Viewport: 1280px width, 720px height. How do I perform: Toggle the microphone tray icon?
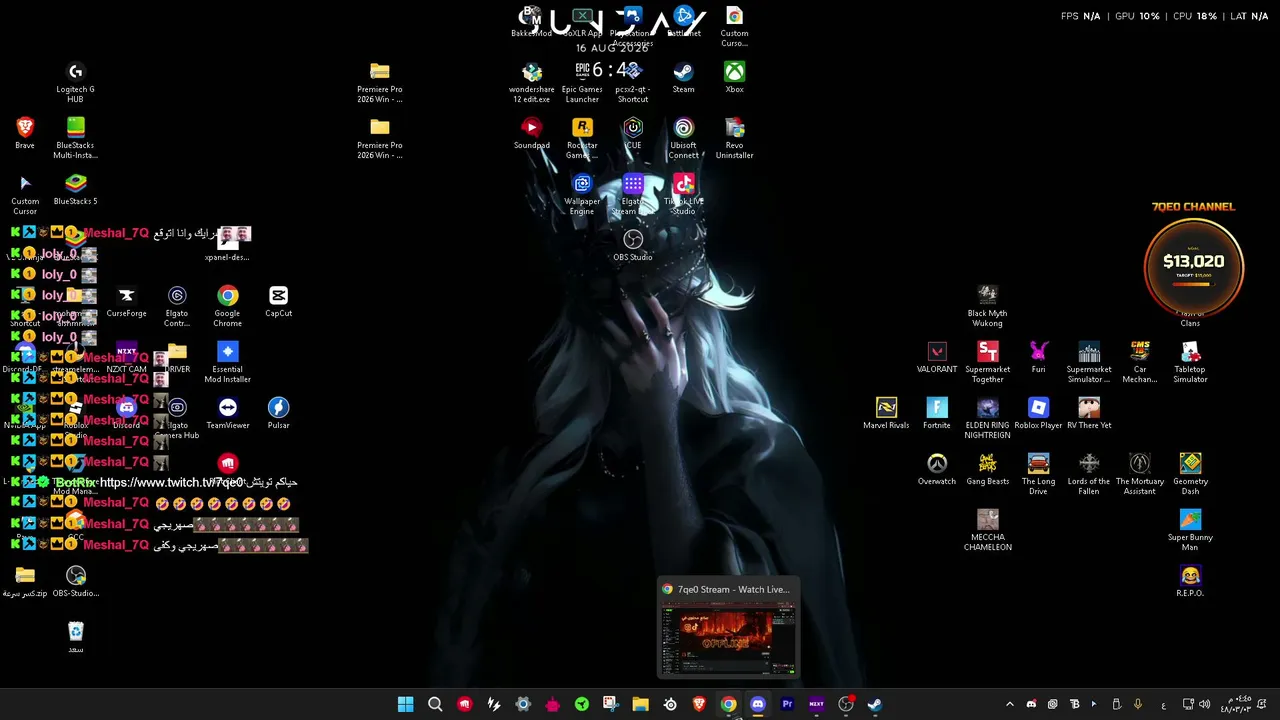(x=1137, y=704)
